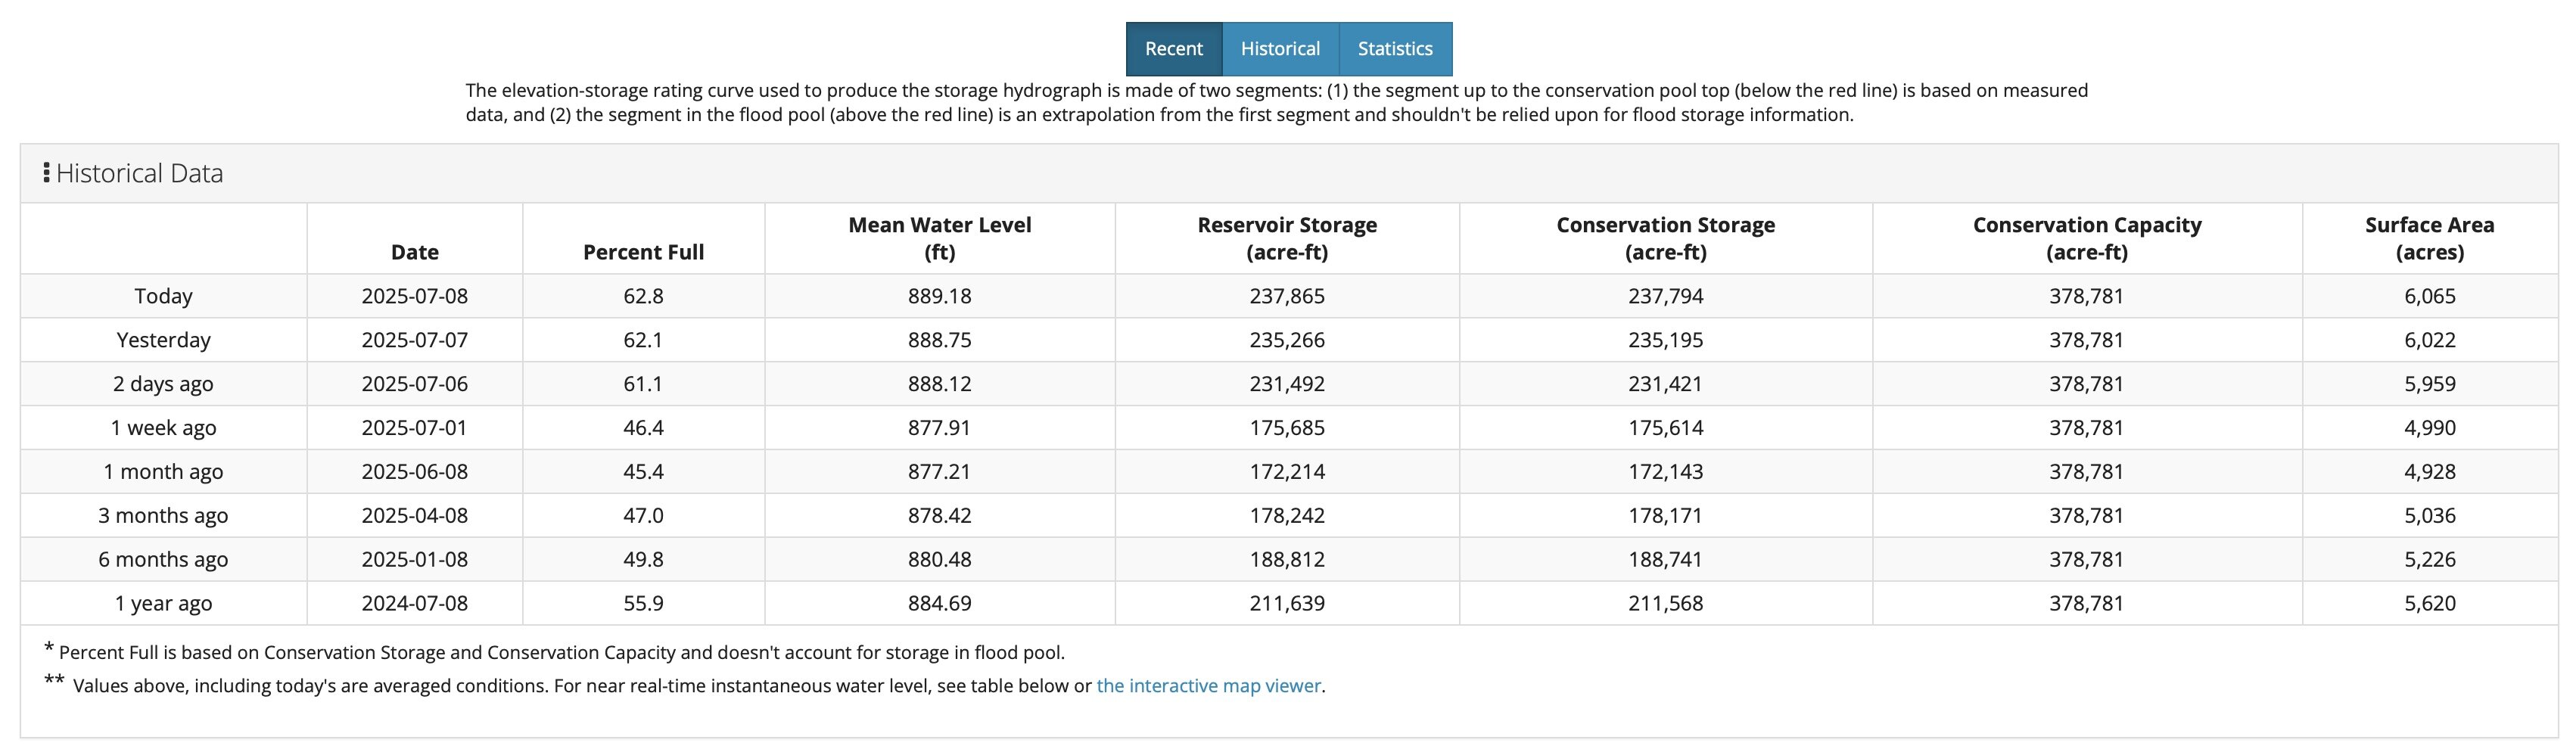
Task: Click percent full value 46.4
Action: click(643, 428)
